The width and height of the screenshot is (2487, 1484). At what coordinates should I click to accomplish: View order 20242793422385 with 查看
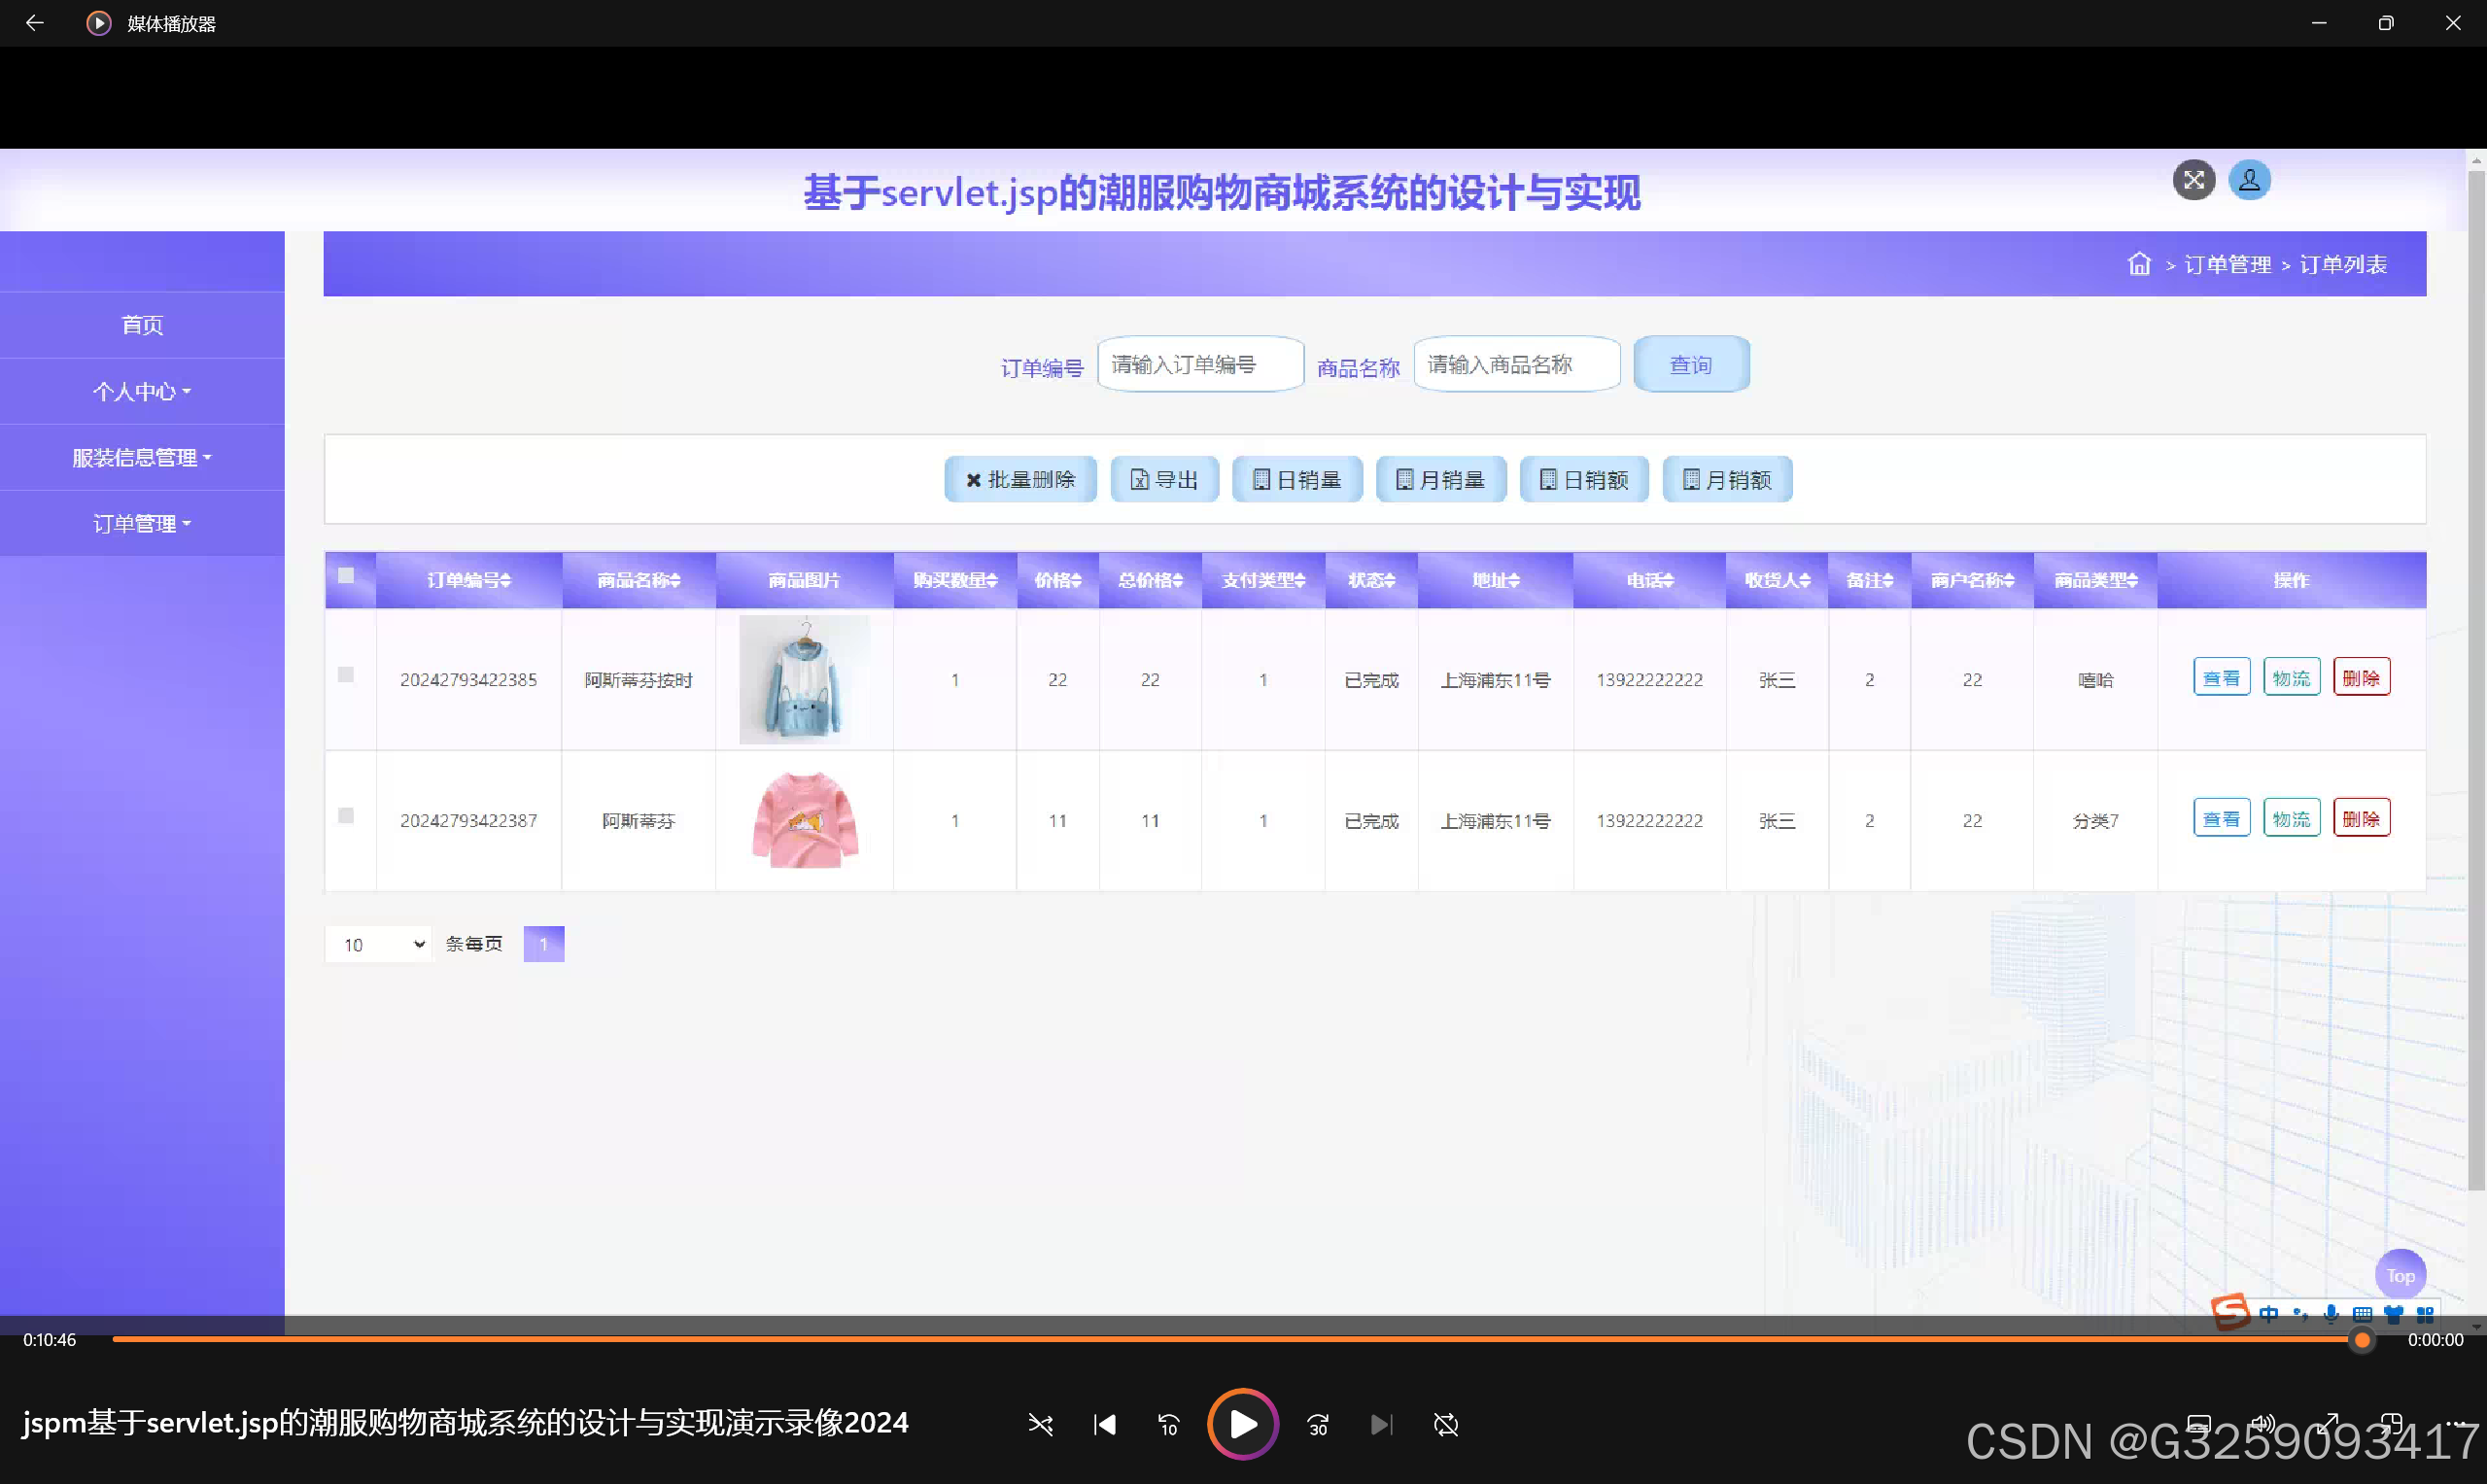tap(2221, 677)
